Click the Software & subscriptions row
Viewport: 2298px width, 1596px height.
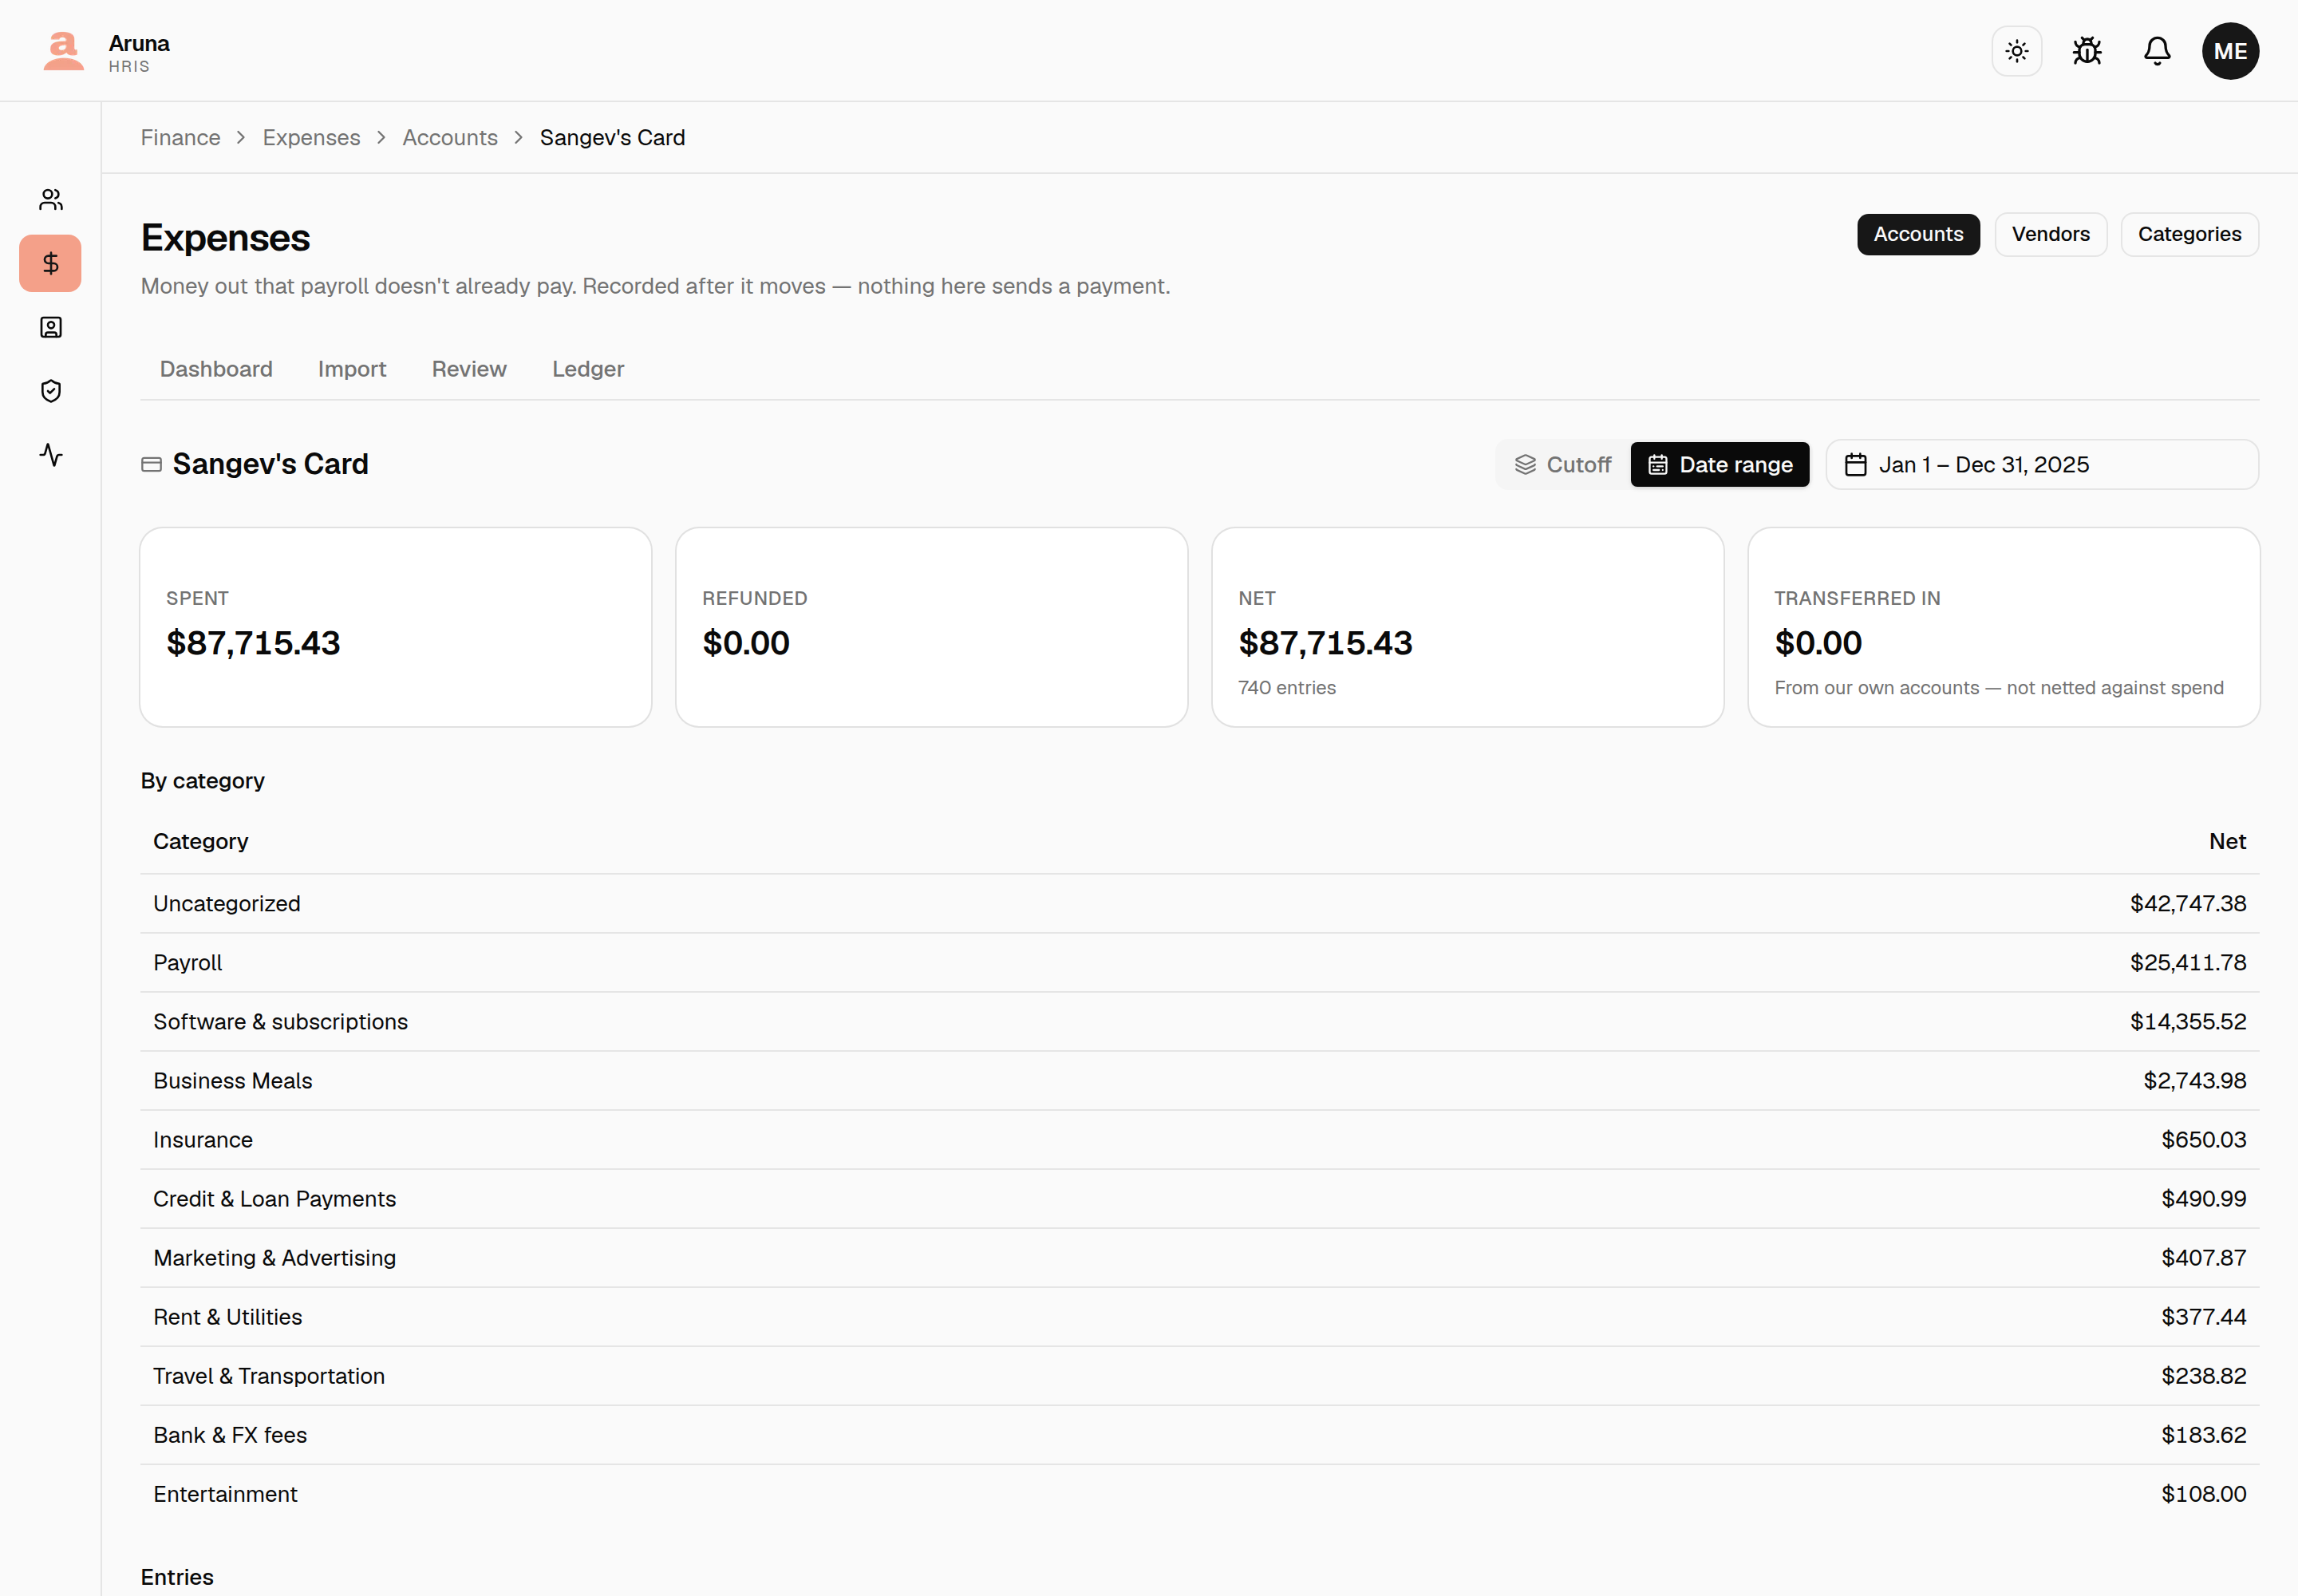coord(1199,1022)
